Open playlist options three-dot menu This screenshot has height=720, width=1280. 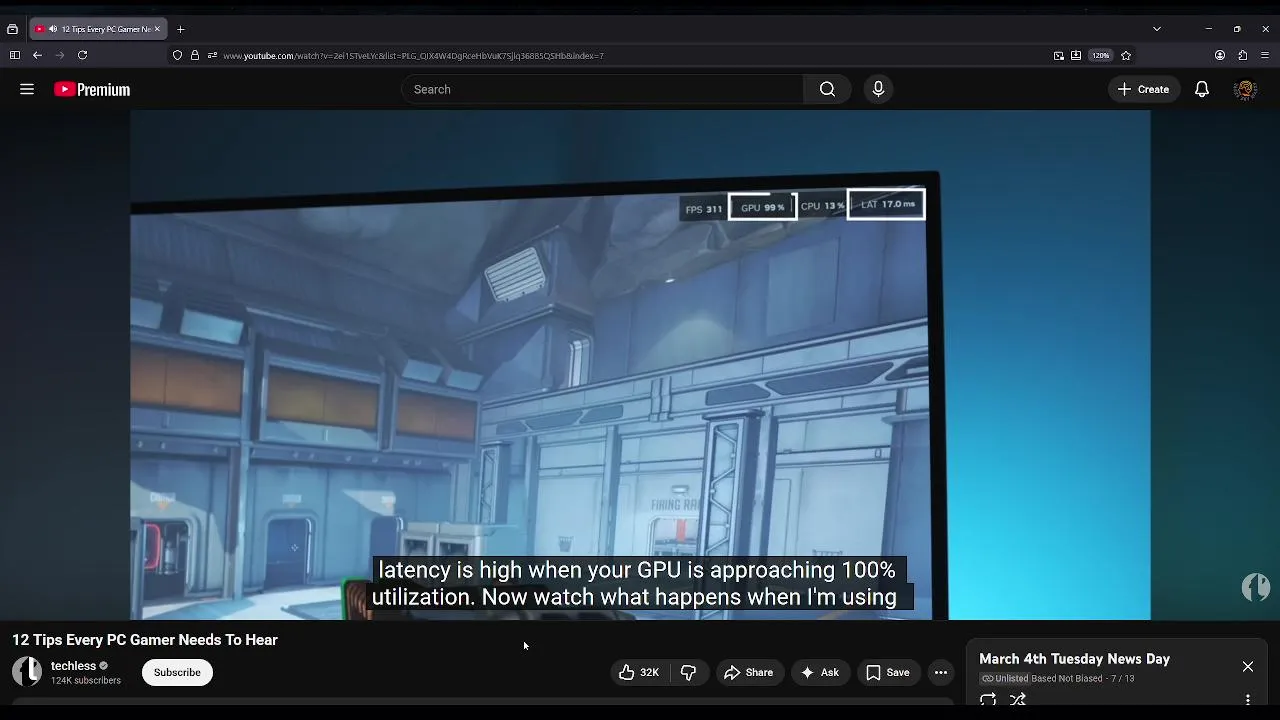click(x=1247, y=700)
